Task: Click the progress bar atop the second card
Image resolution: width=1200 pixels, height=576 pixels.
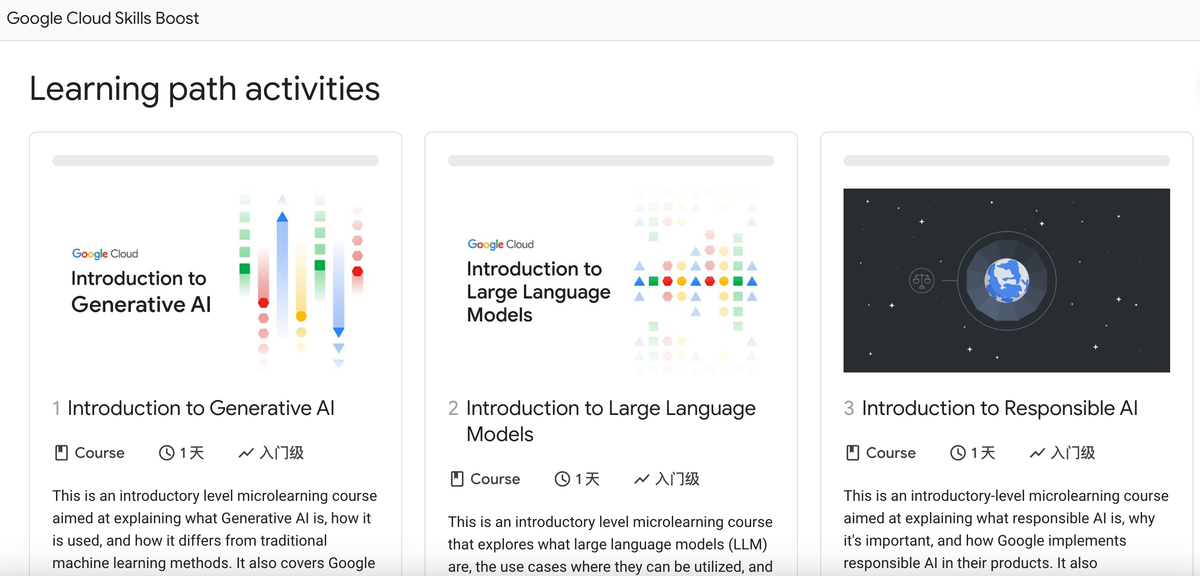Action: pos(610,160)
